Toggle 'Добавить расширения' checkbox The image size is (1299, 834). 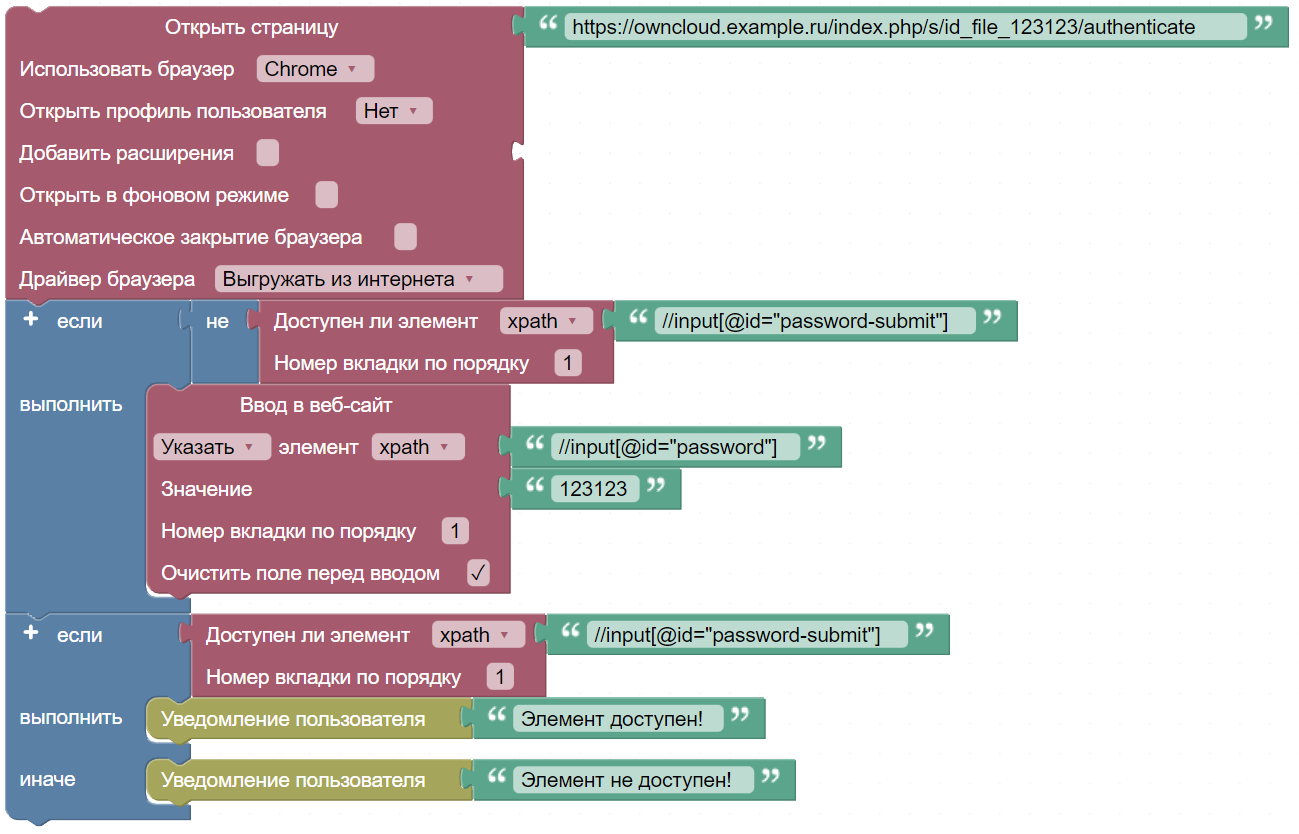pos(267,153)
